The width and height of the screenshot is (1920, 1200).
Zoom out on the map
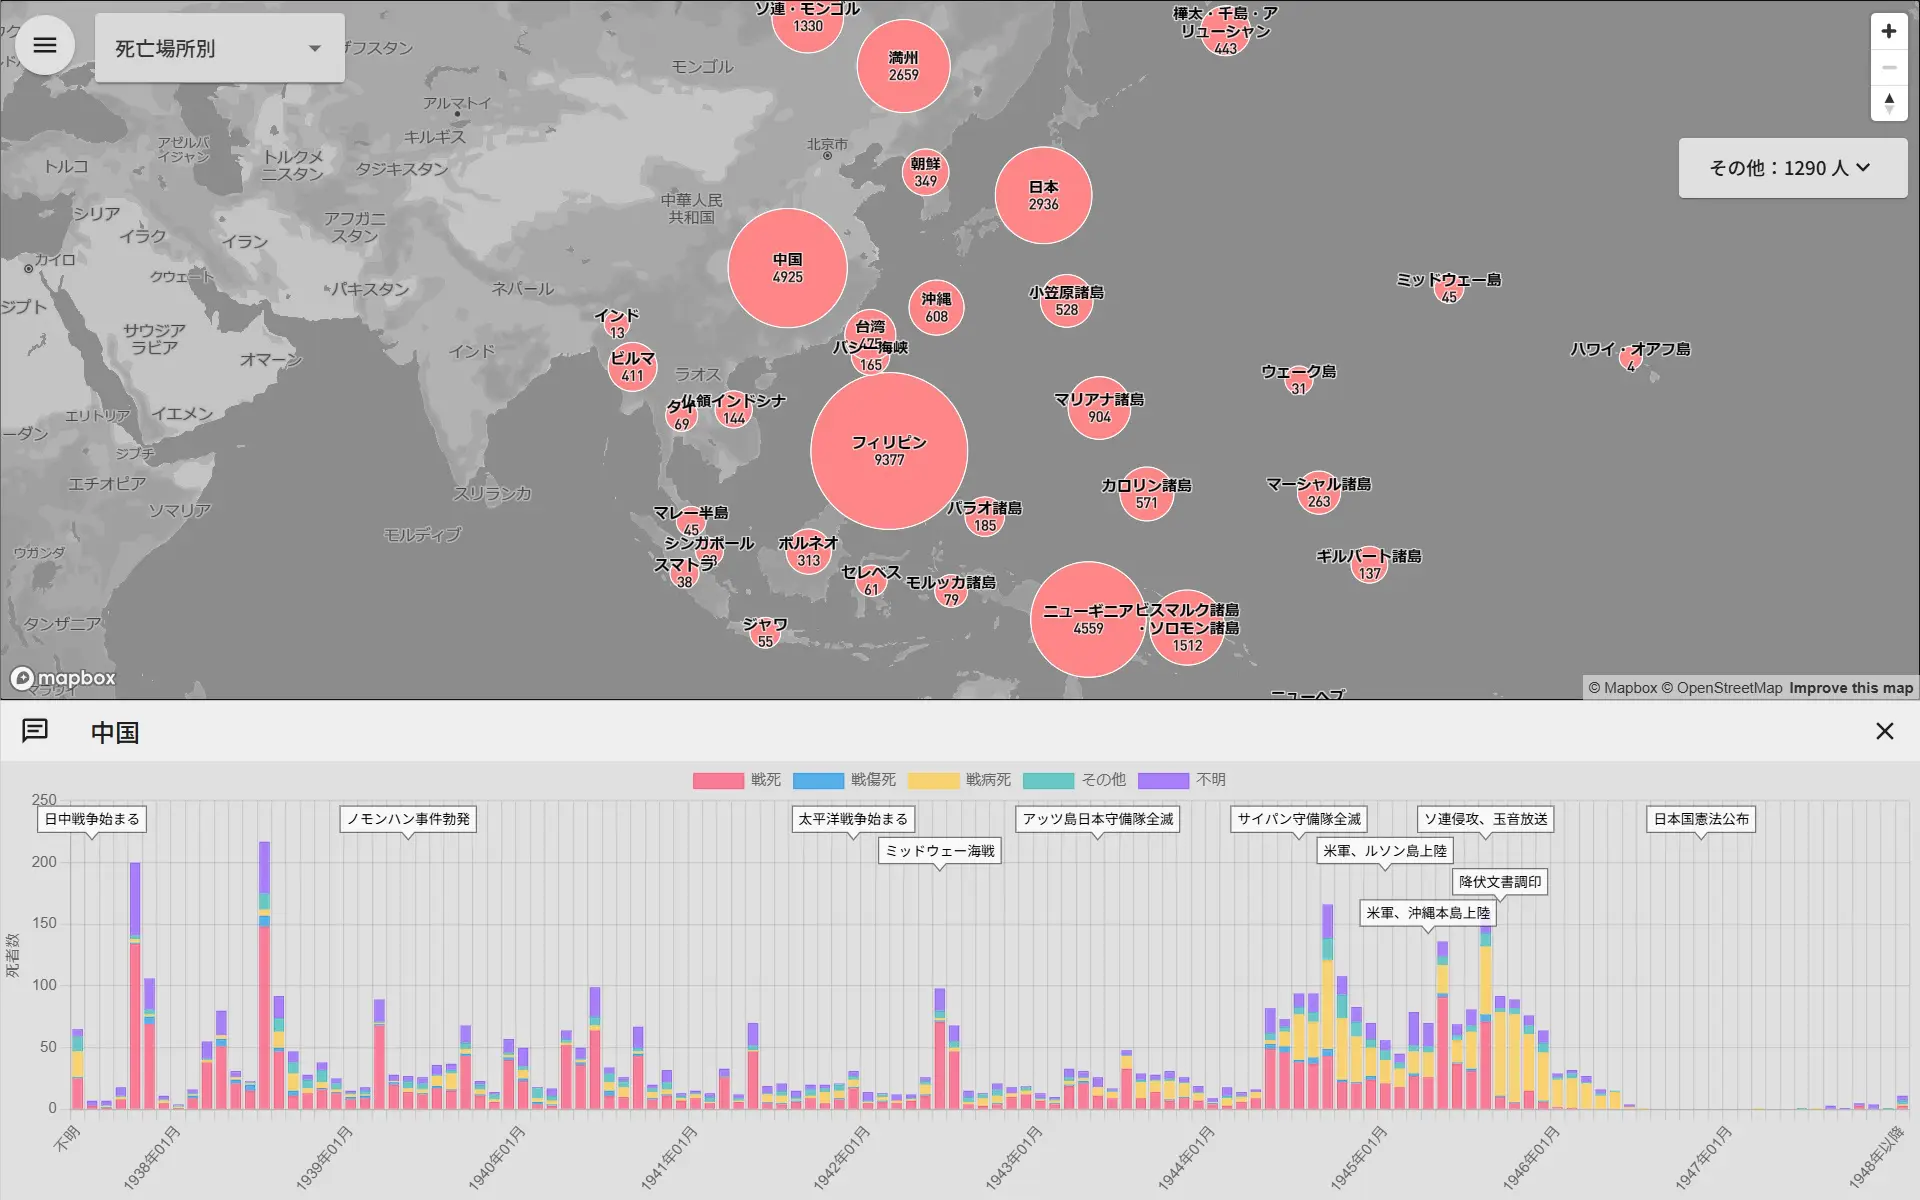coord(1888,67)
